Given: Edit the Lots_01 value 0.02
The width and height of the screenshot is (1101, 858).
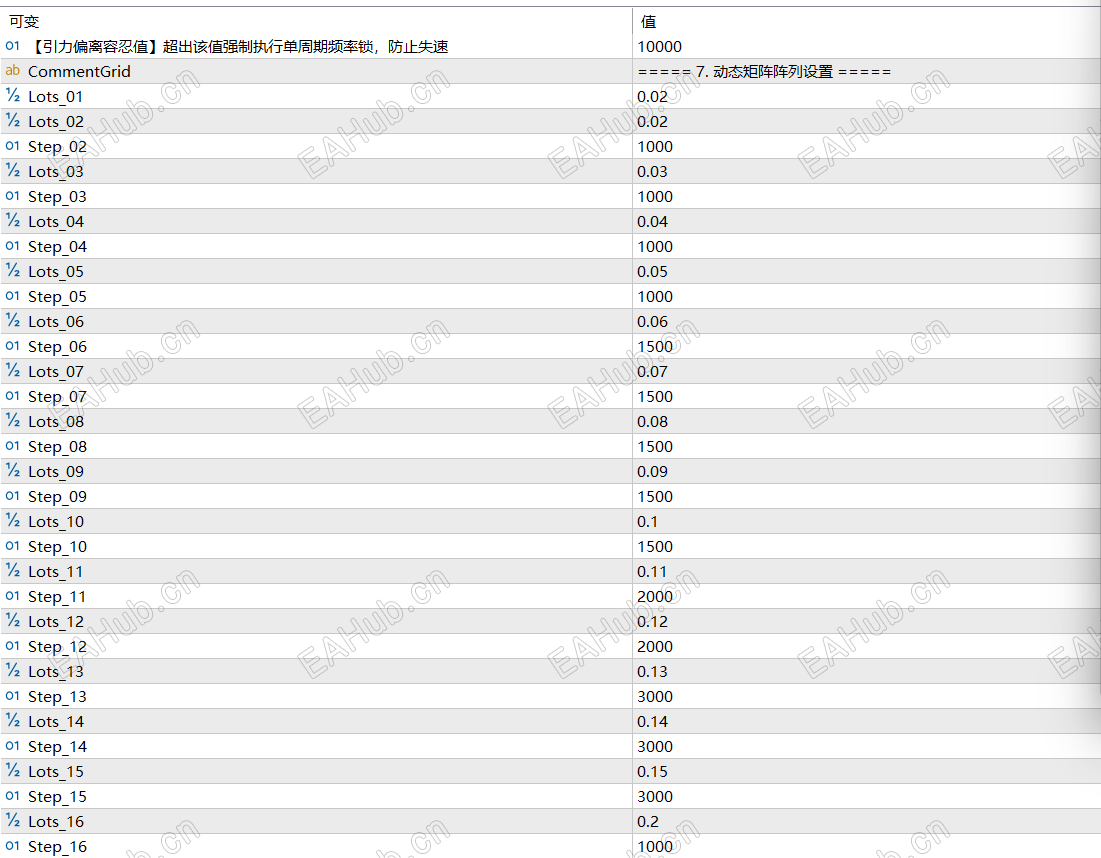Looking at the screenshot, I should 652,96.
